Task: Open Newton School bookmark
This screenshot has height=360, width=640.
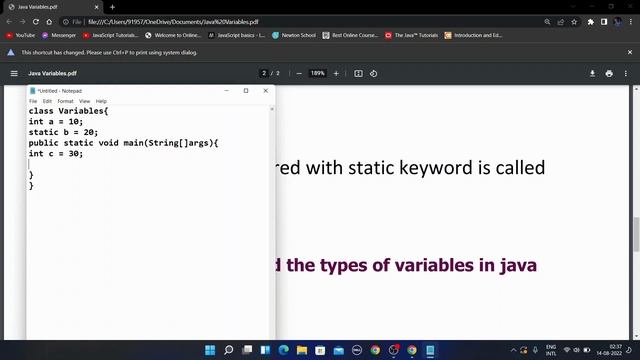Action: [294, 36]
